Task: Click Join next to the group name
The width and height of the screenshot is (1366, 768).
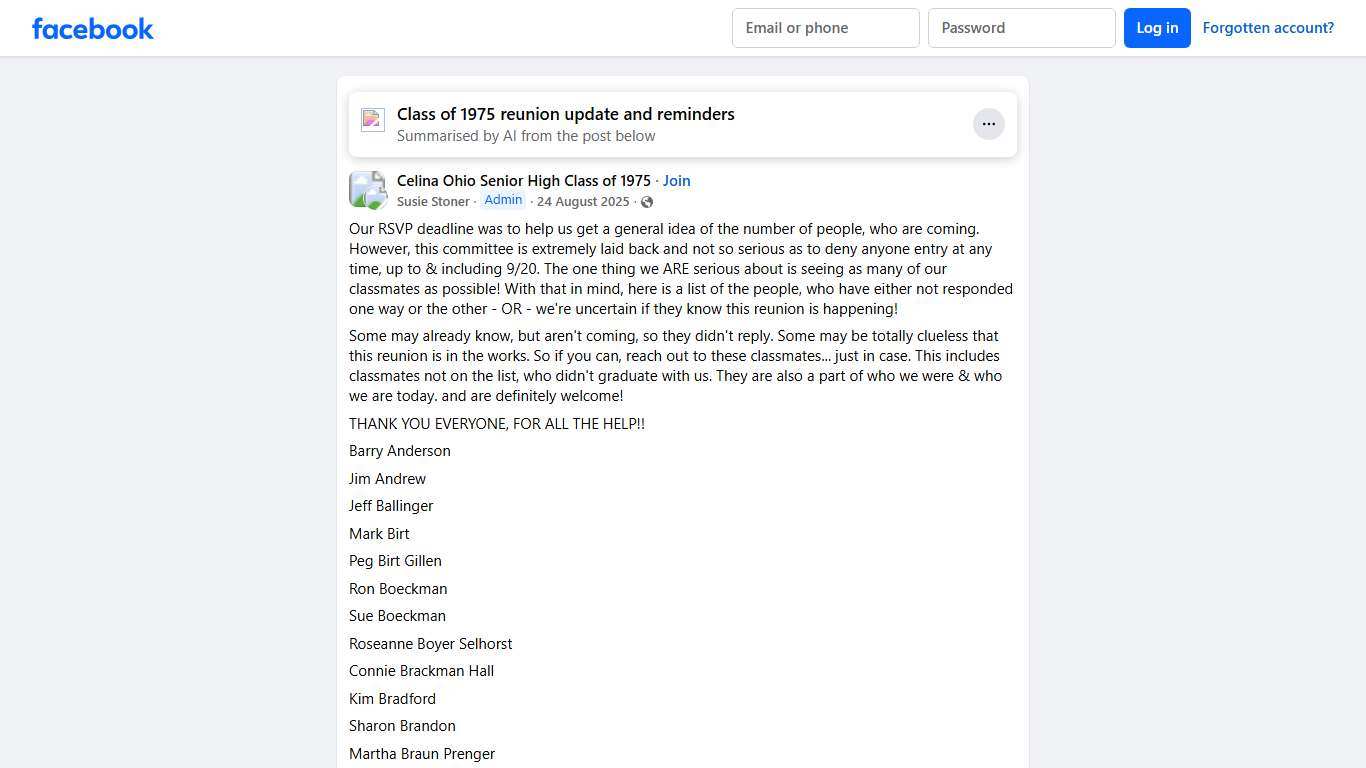Action: point(676,181)
